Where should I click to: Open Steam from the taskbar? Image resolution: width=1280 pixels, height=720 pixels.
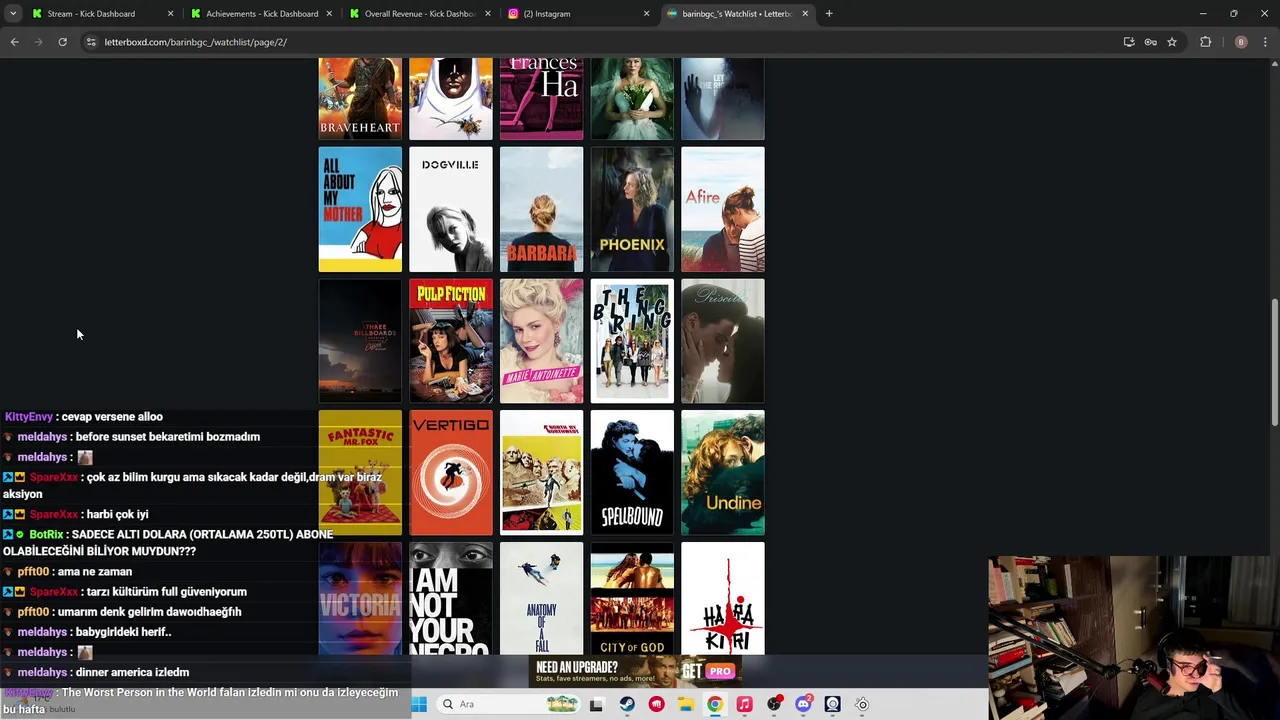[x=627, y=704]
